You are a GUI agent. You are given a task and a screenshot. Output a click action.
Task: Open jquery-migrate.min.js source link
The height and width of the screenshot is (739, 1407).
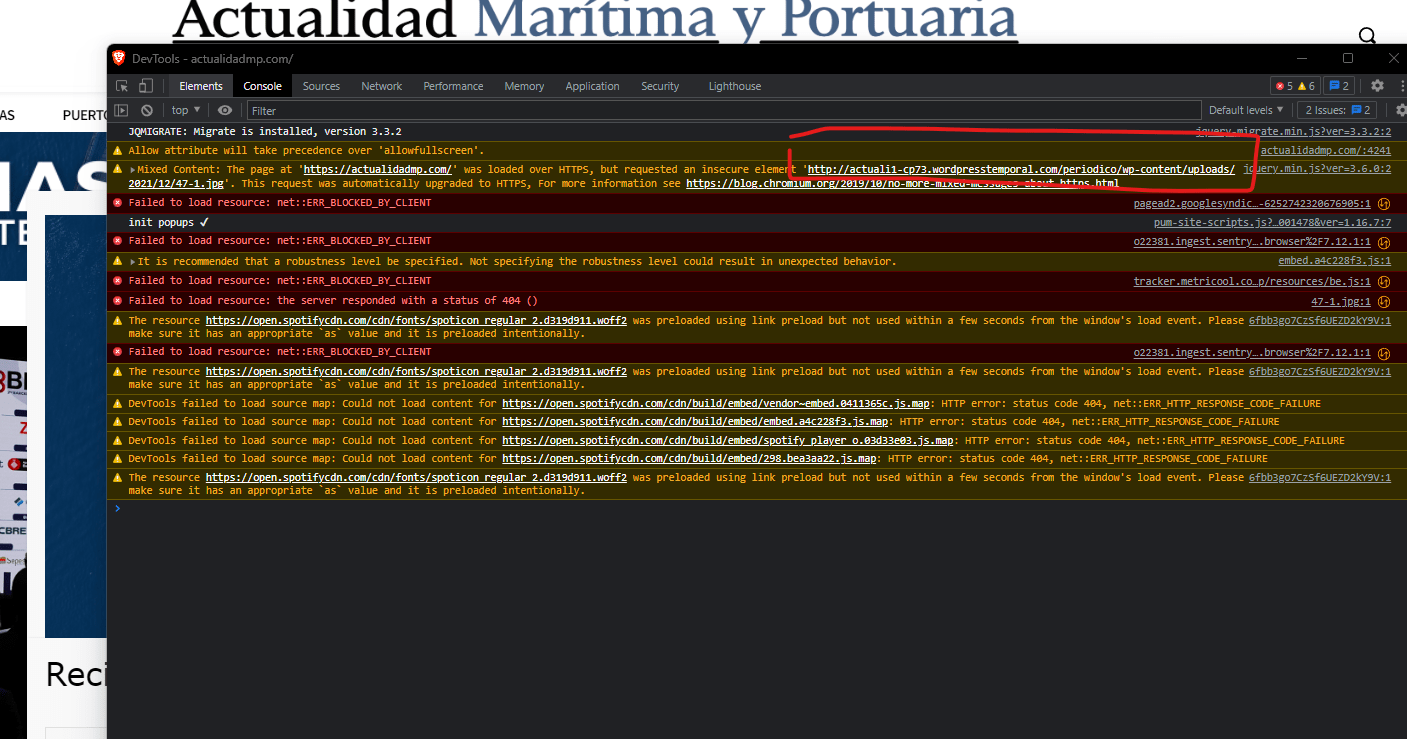(1293, 132)
